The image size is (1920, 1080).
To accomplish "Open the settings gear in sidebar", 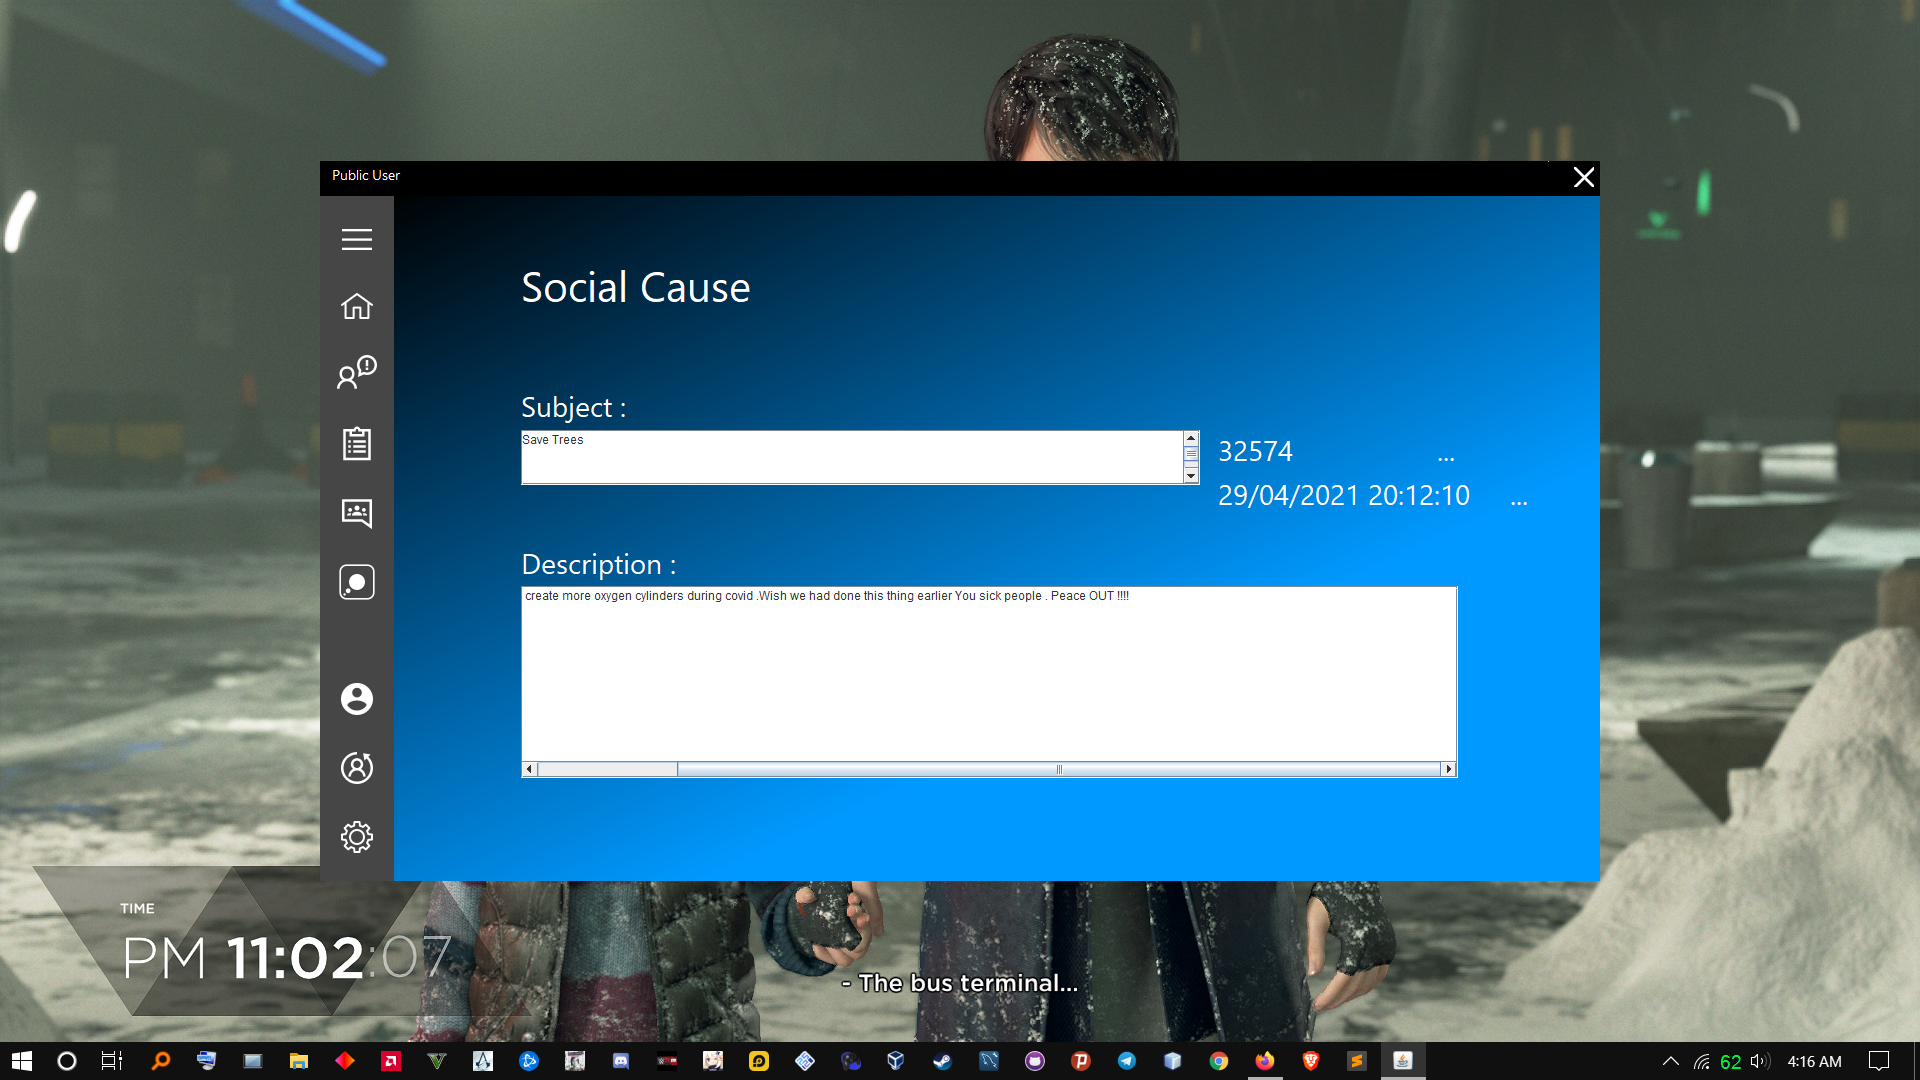I will coord(356,837).
